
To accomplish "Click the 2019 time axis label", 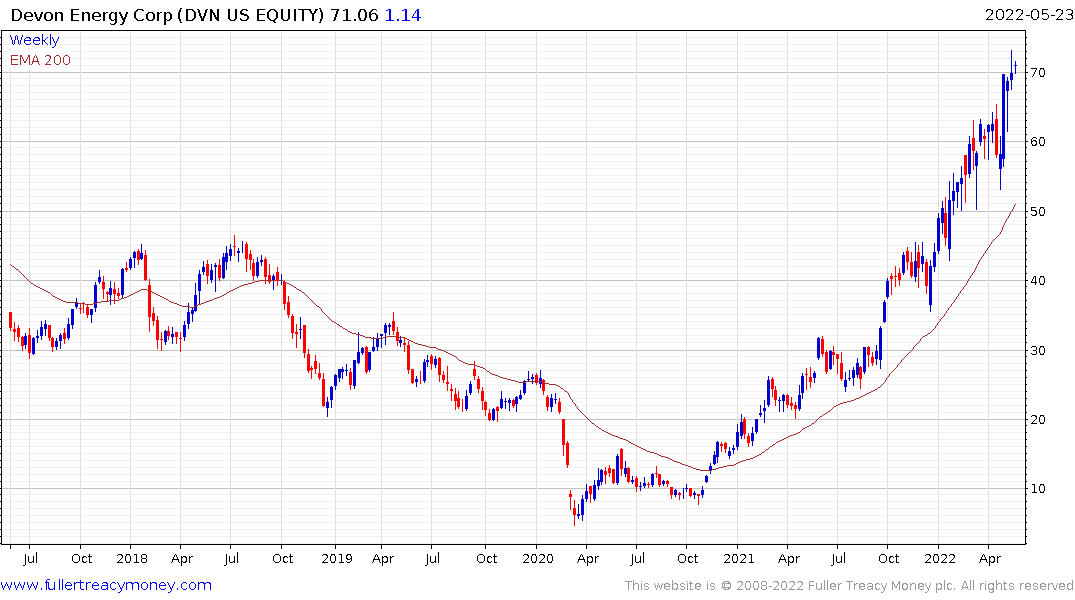I will click(x=337, y=558).
